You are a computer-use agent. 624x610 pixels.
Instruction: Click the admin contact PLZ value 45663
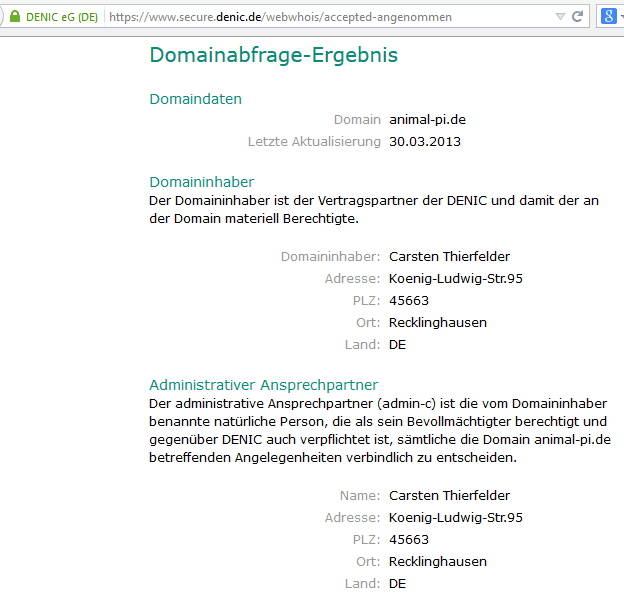(409, 540)
